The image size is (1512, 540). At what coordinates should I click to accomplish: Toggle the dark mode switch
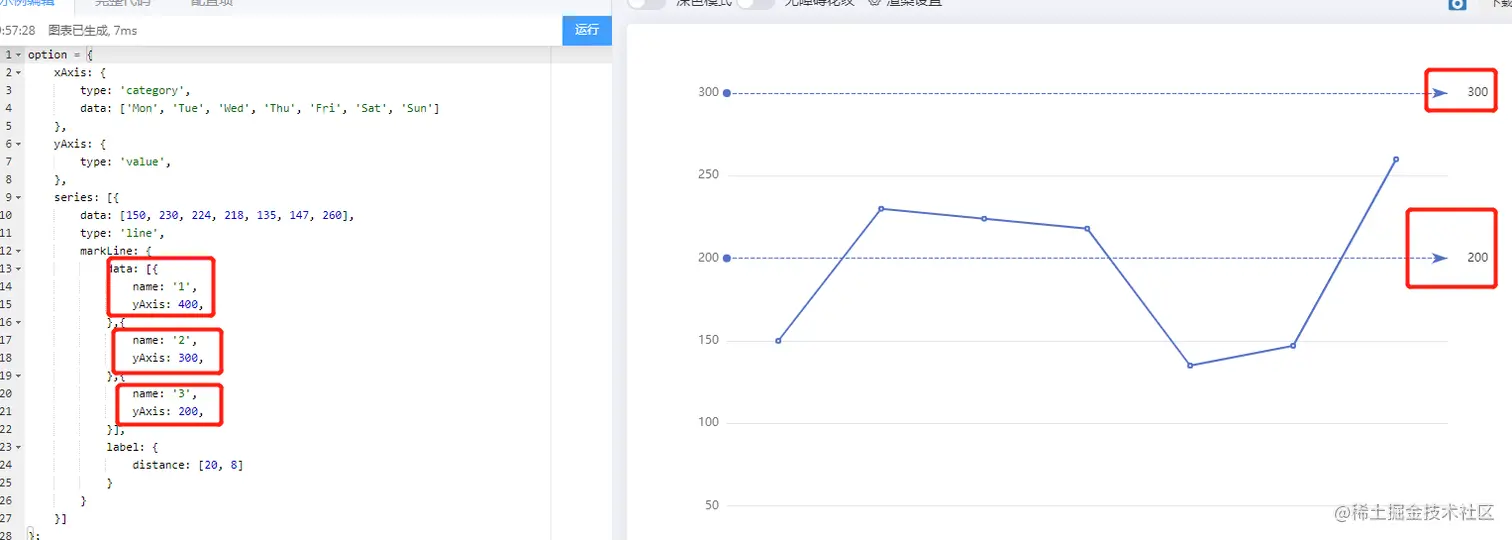click(x=647, y=2)
